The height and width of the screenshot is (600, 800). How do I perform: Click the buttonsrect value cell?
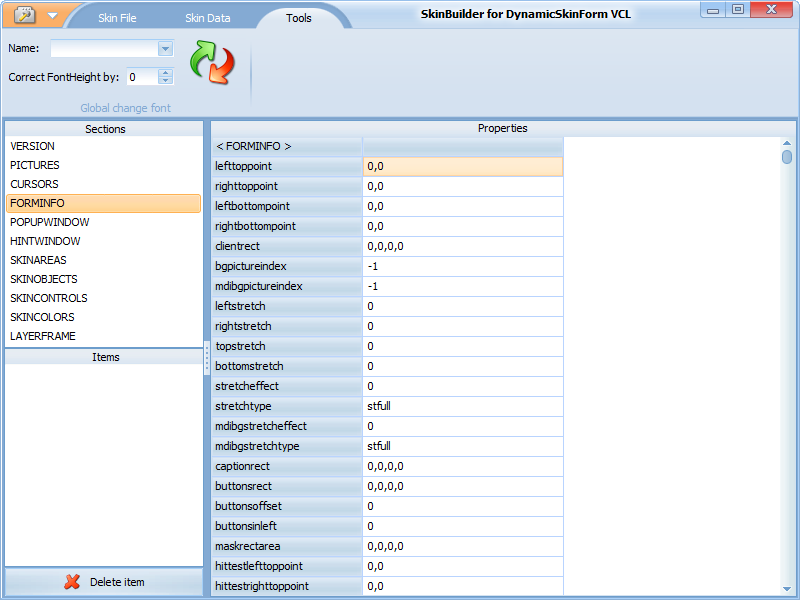pyautogui.click(x=463, y=486)
